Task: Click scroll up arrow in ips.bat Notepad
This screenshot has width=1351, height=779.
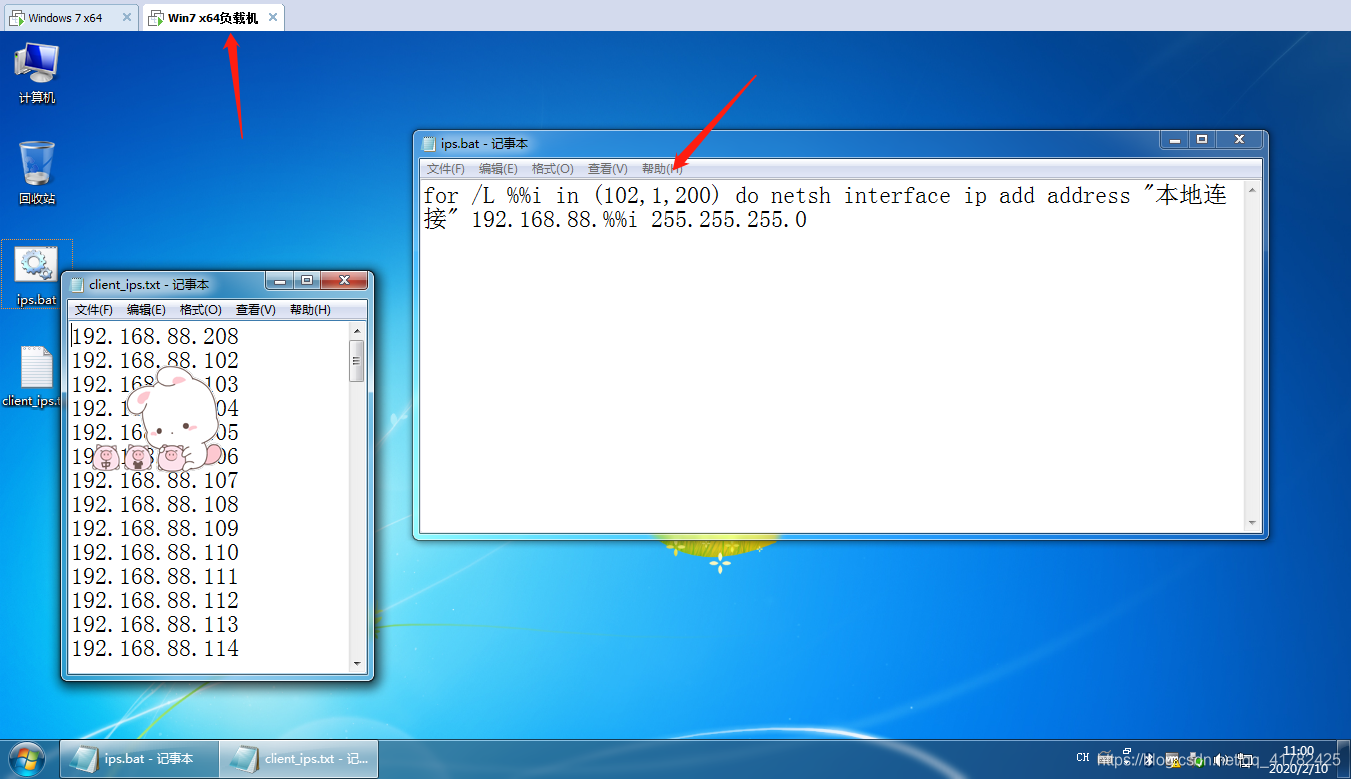Action: (1252, 190)
